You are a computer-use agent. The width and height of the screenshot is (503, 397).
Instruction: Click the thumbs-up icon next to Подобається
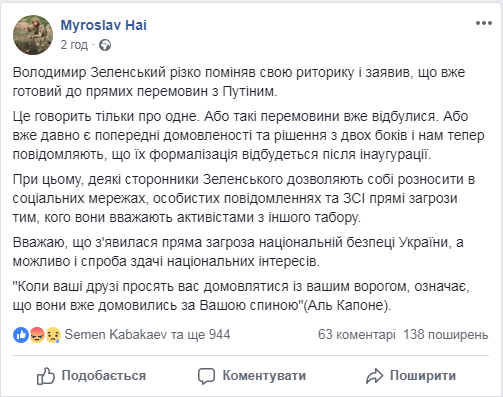pos(45,376)
